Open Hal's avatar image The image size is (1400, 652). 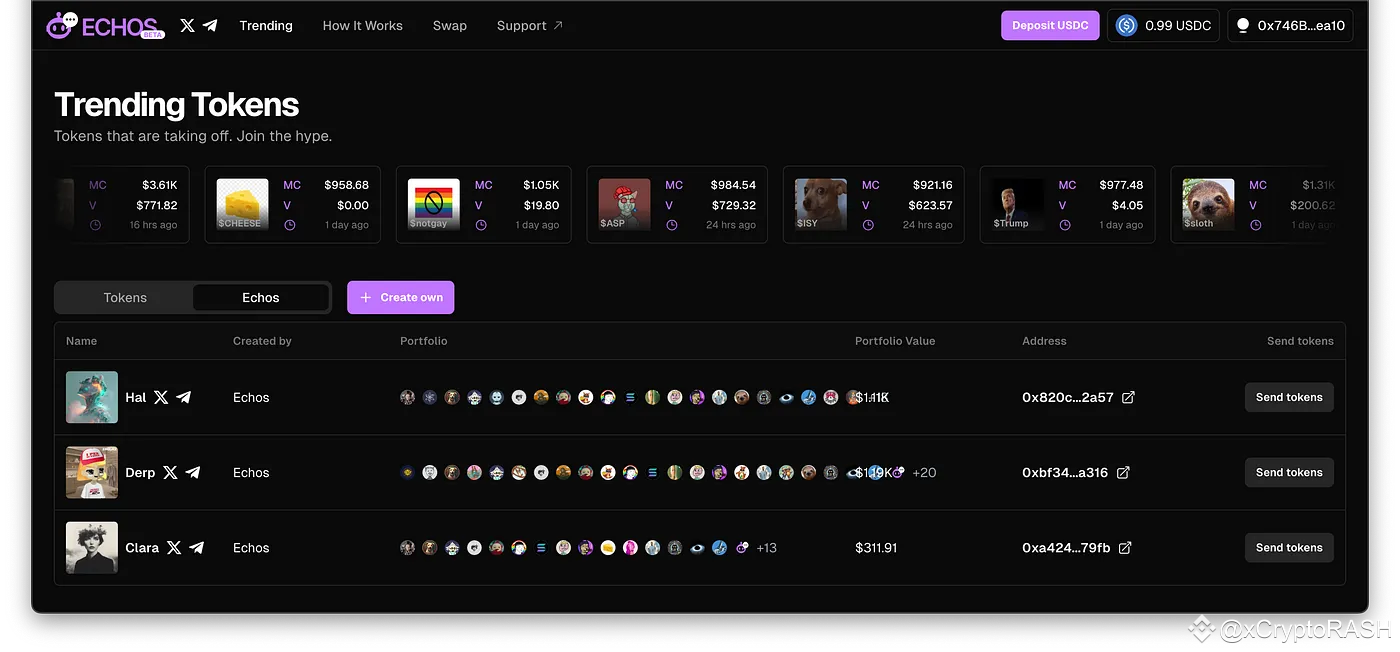pyautogui.click(x=92, y=397)
